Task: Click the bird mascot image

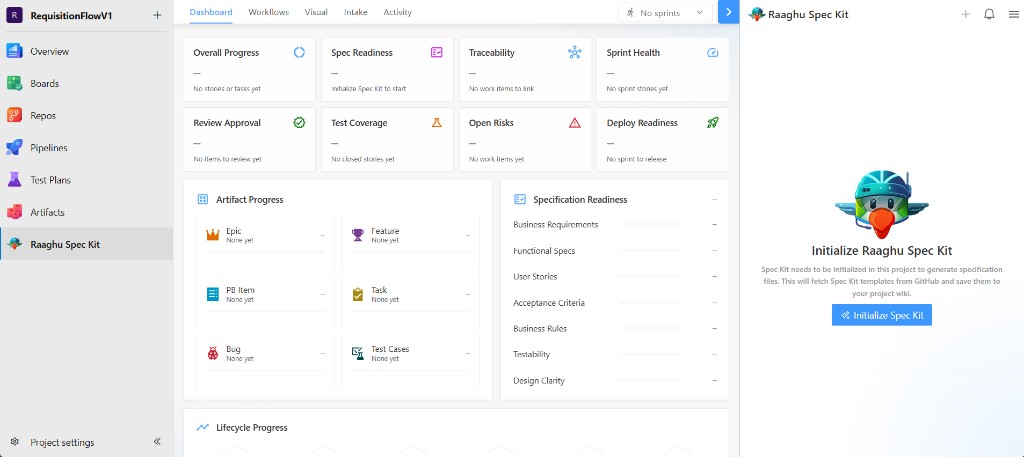Action: (882, 204)
